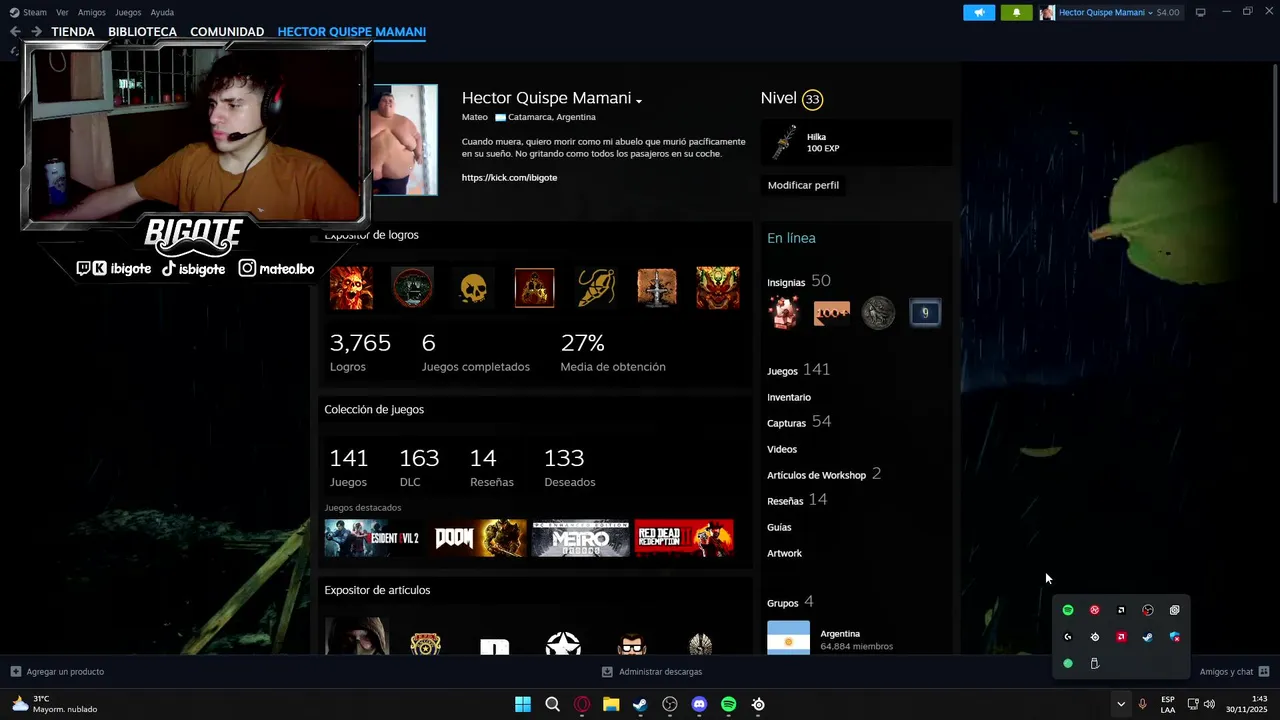The image size is (1280, 720).
Task: Click the 133 Deseados count
Action: (564, 458)
